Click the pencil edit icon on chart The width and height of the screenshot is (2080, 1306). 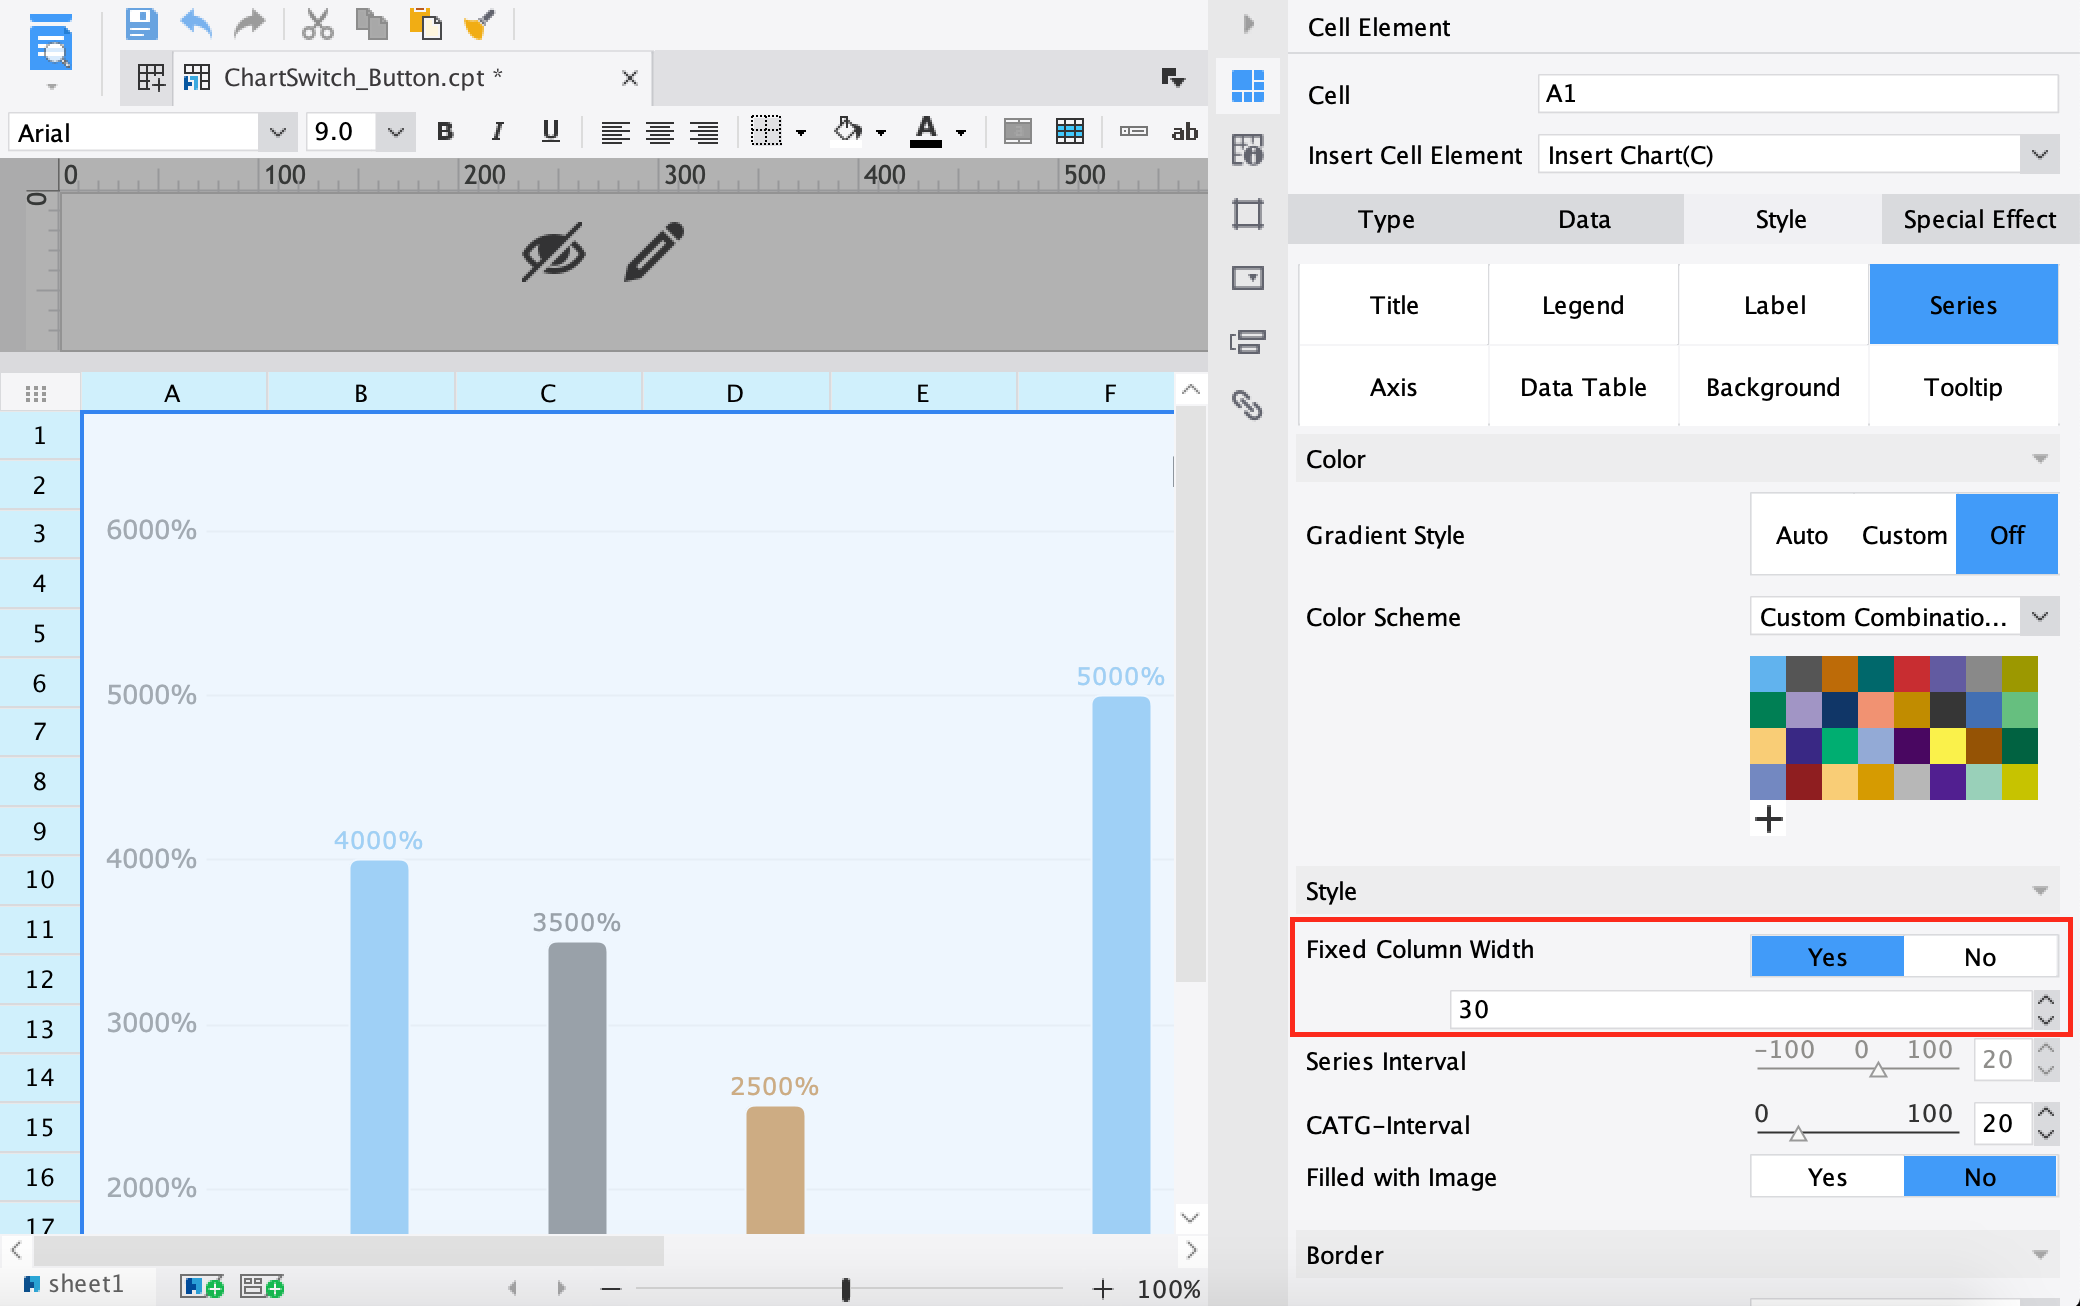coord(654,251)
